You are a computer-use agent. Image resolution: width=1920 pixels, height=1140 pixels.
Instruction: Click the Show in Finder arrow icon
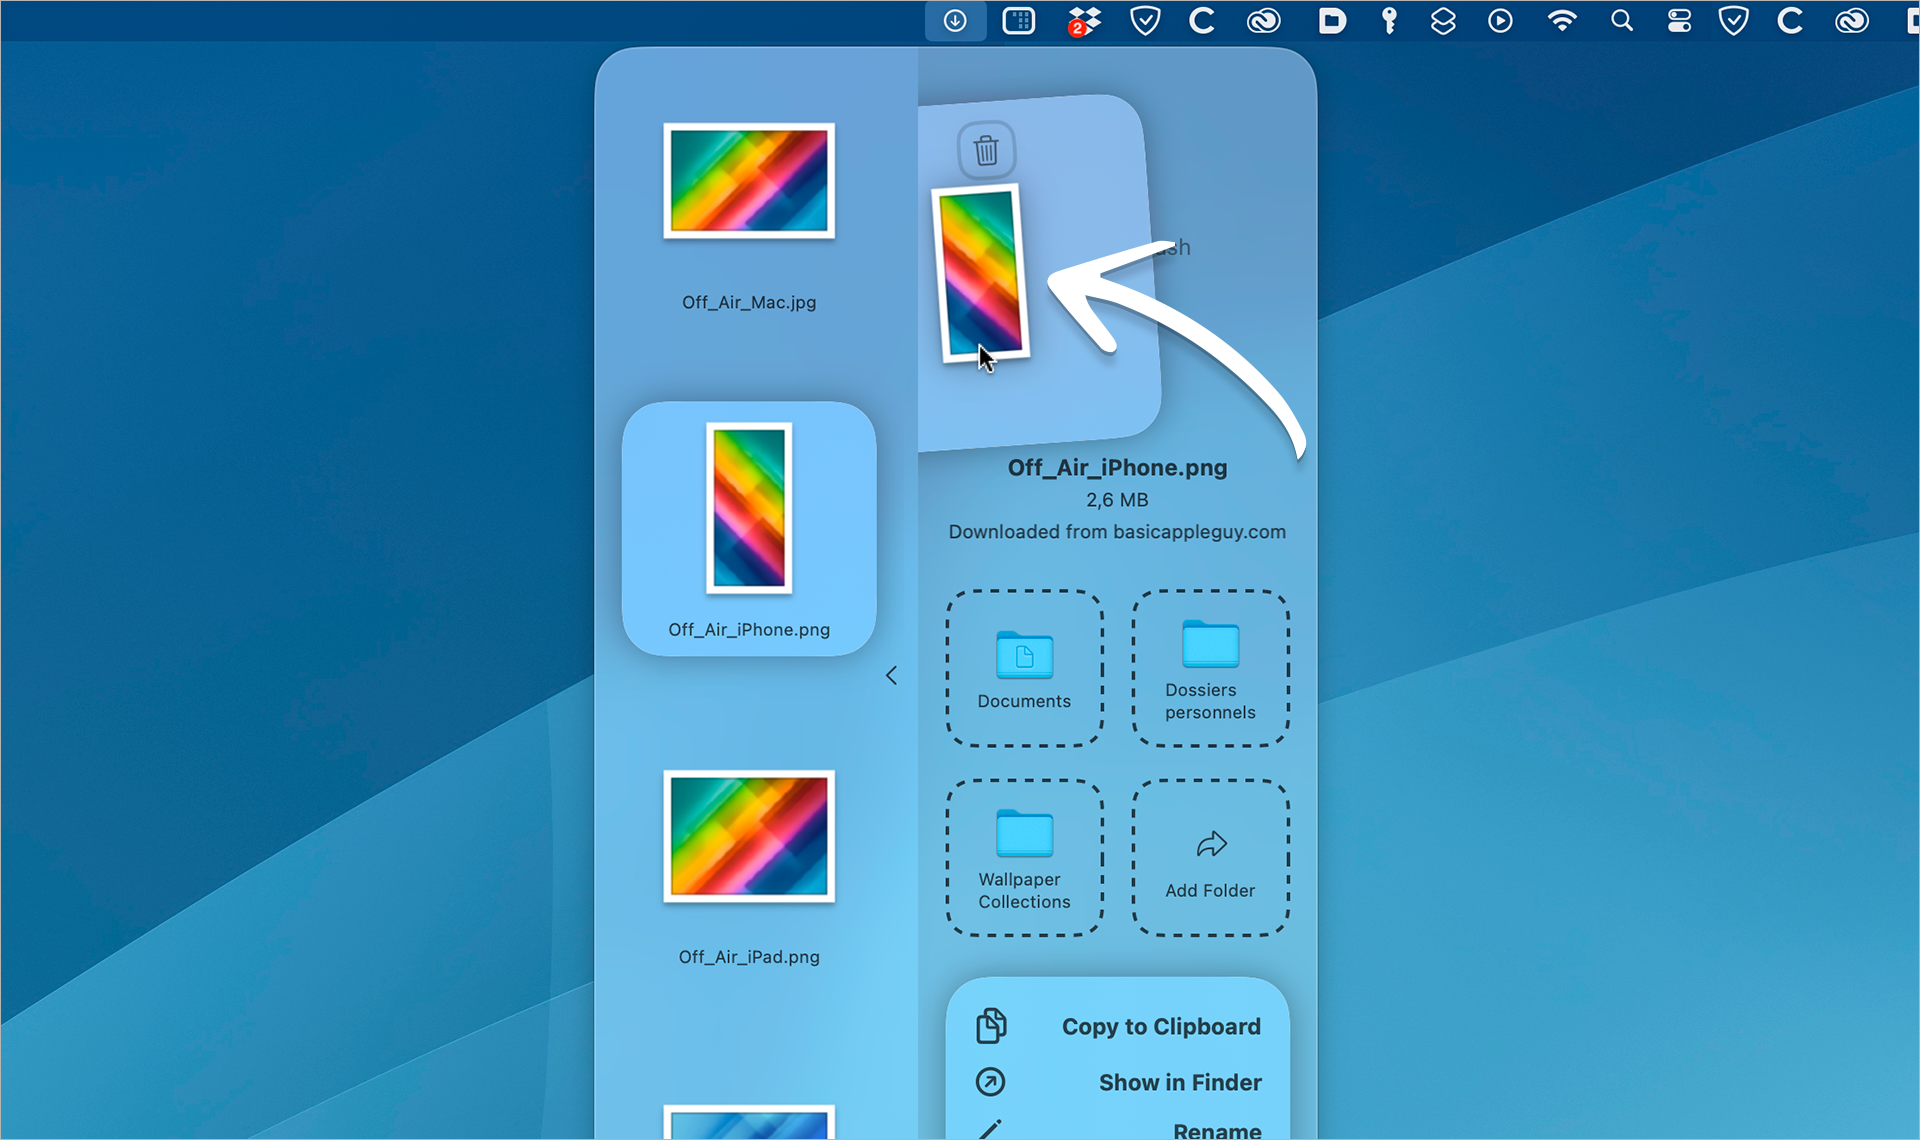991,1082
